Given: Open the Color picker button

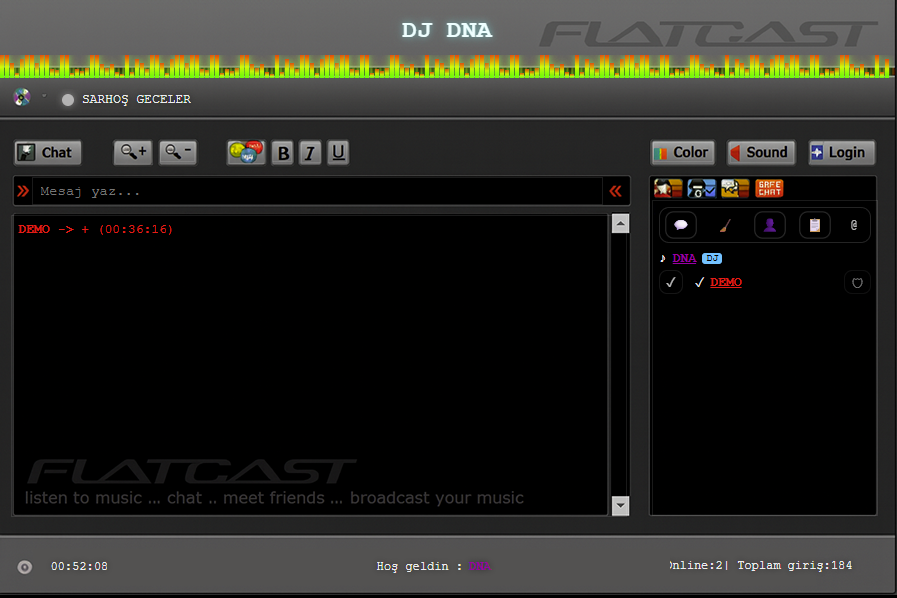Looking at the screenshot, I should (681, 152).
